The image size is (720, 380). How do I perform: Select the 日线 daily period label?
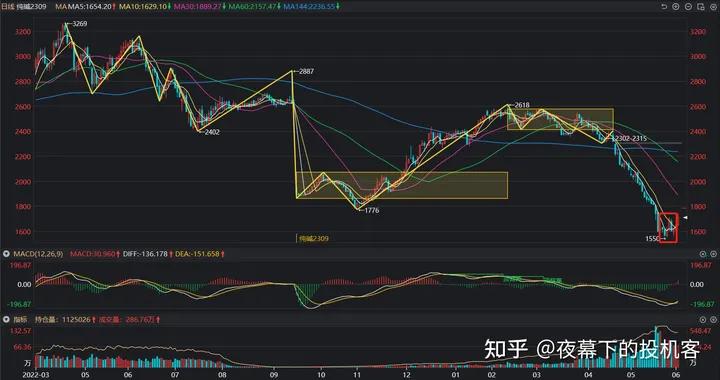[9, 6]
